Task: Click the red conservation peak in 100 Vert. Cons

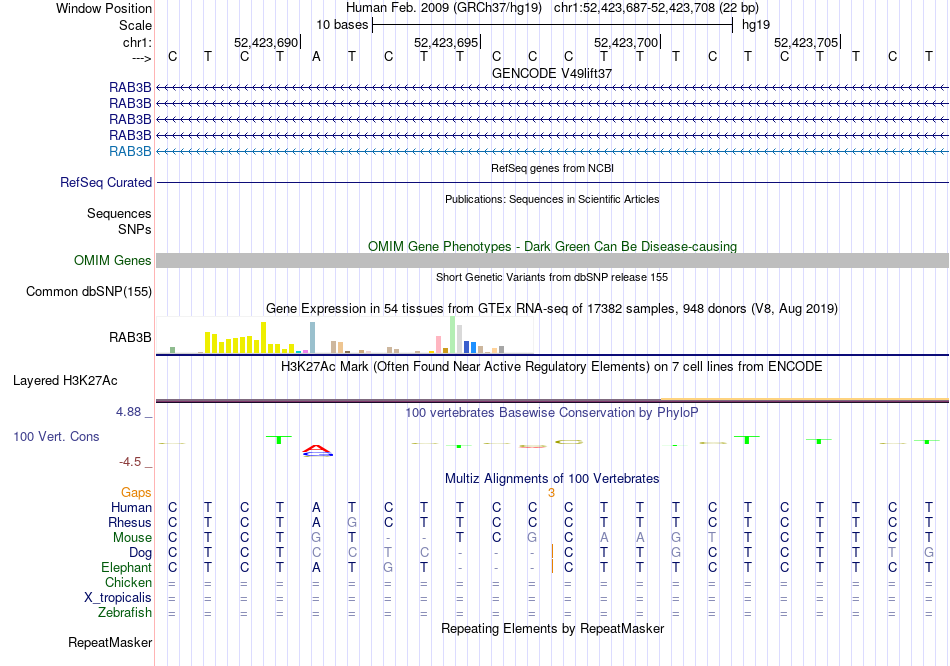Action: (317, 450)
